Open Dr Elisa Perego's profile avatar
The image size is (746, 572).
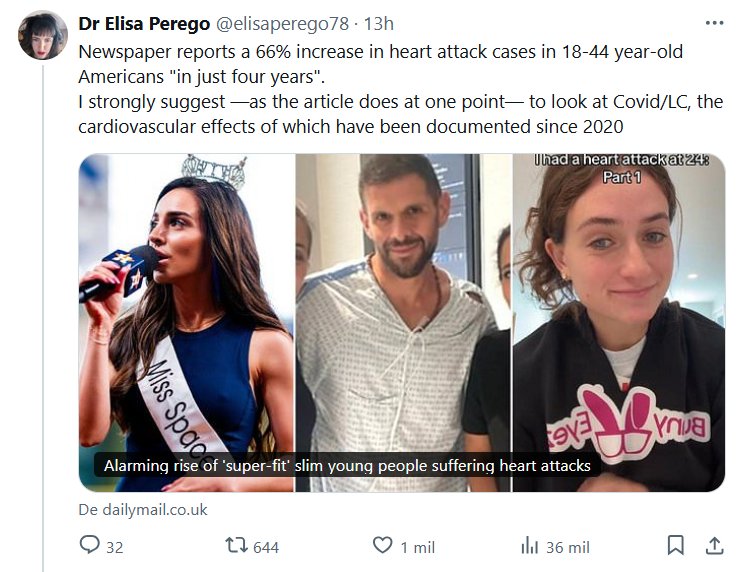click(x=43, y=35)
